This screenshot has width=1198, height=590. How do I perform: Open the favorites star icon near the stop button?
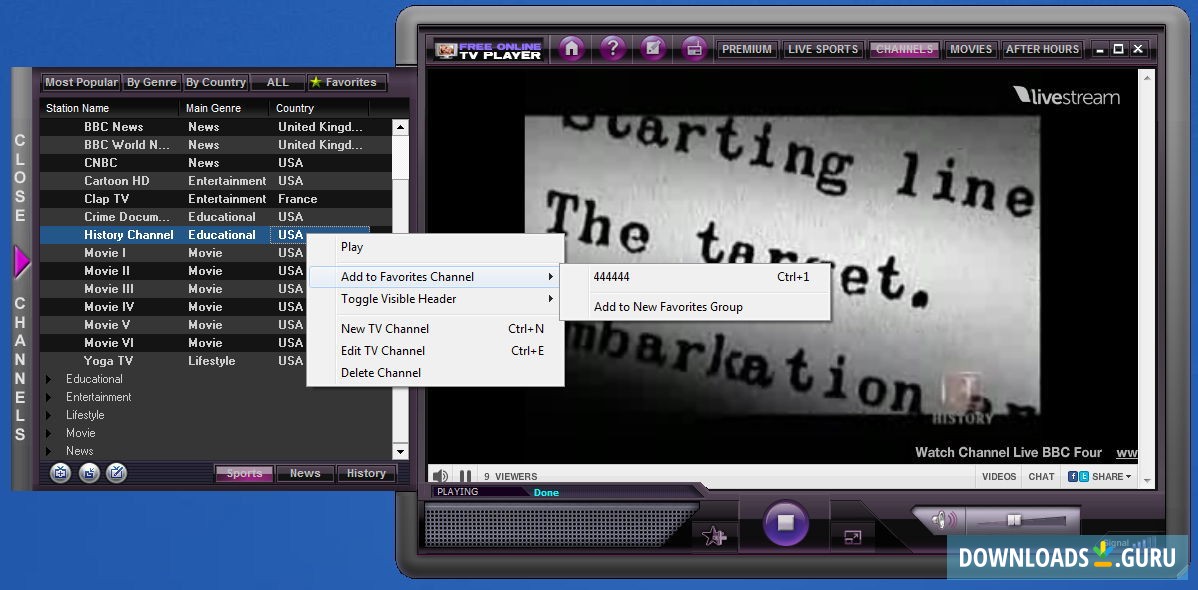pyautogui.click(x=714, y=537)
